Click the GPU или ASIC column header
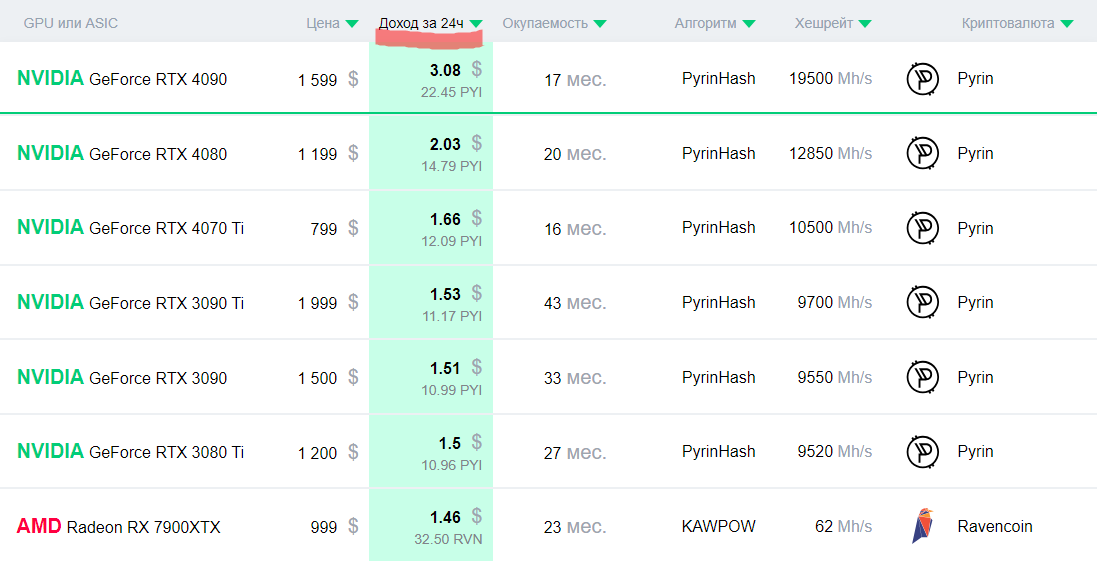Screen dimensions: 1097x561 (71, 23)
